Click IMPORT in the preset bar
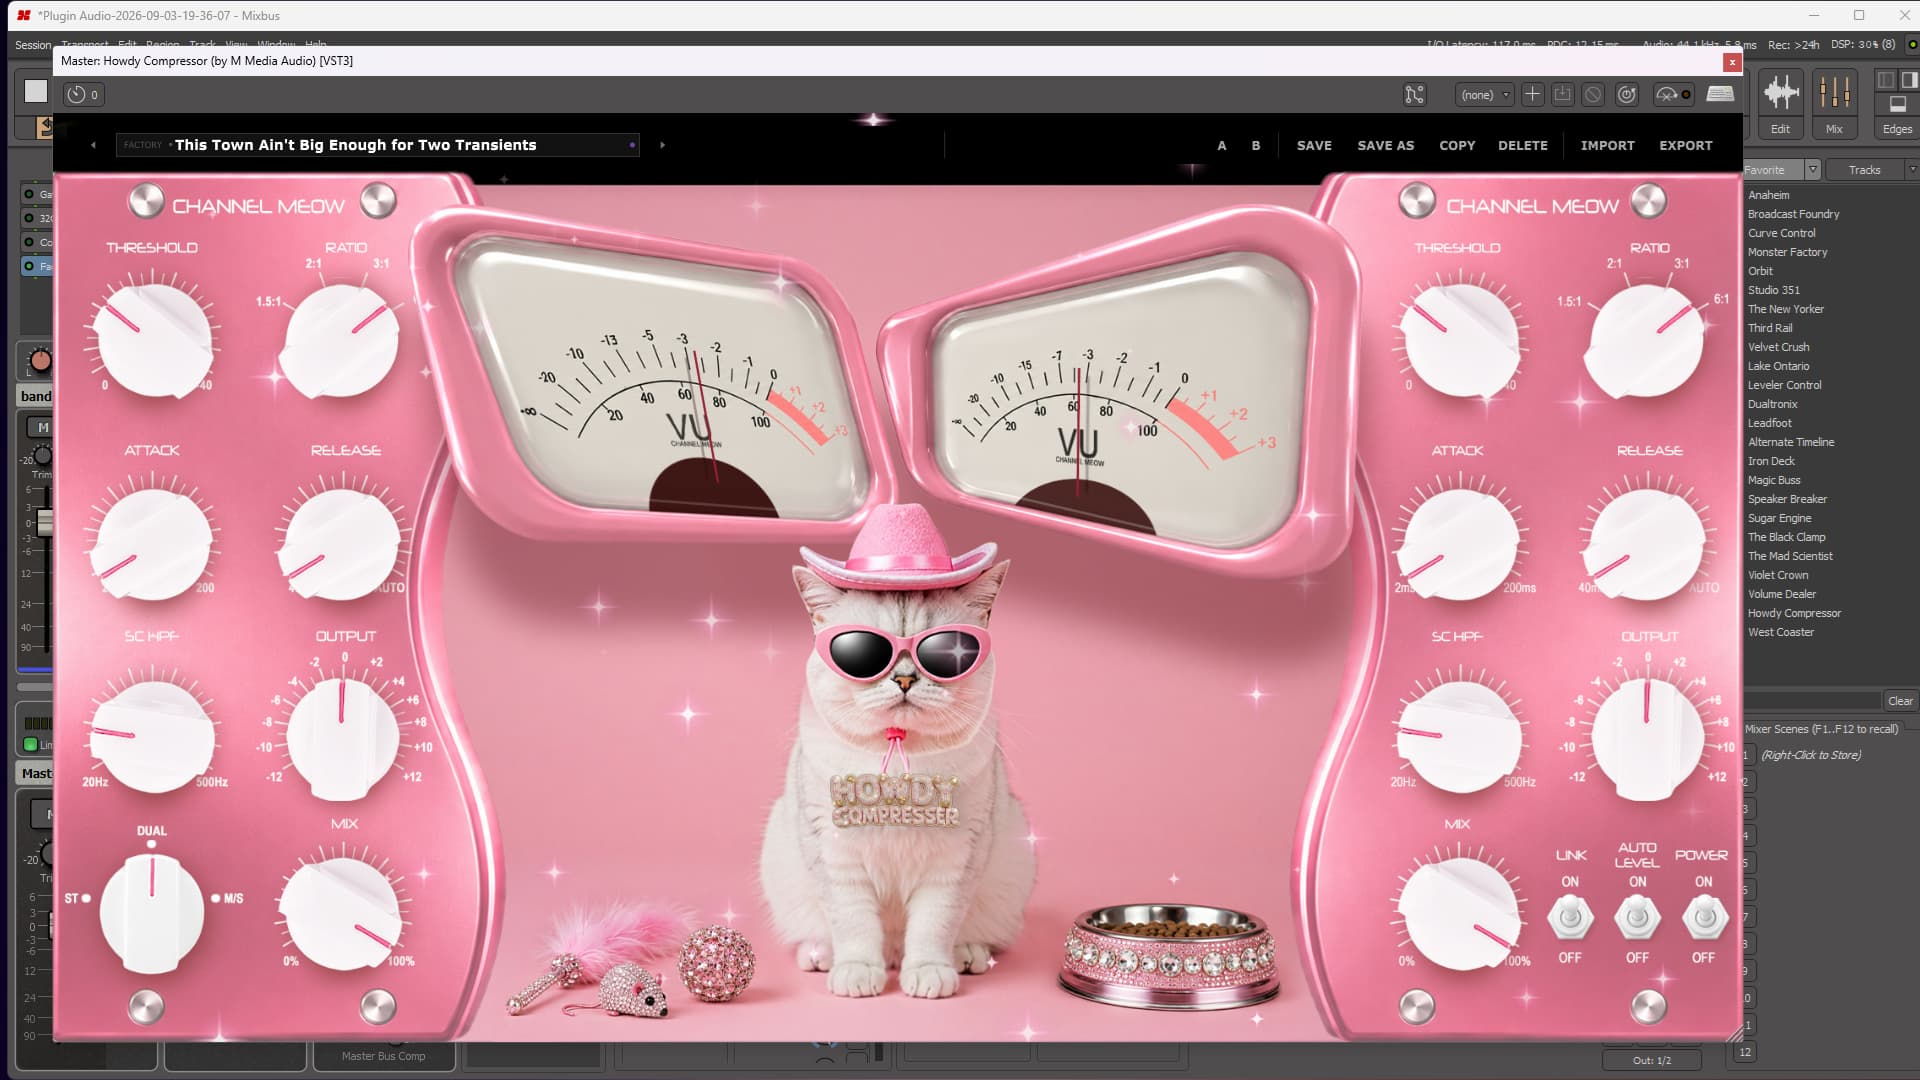The height and width of the screenshot is (1080, 1920). point(1608,145)
